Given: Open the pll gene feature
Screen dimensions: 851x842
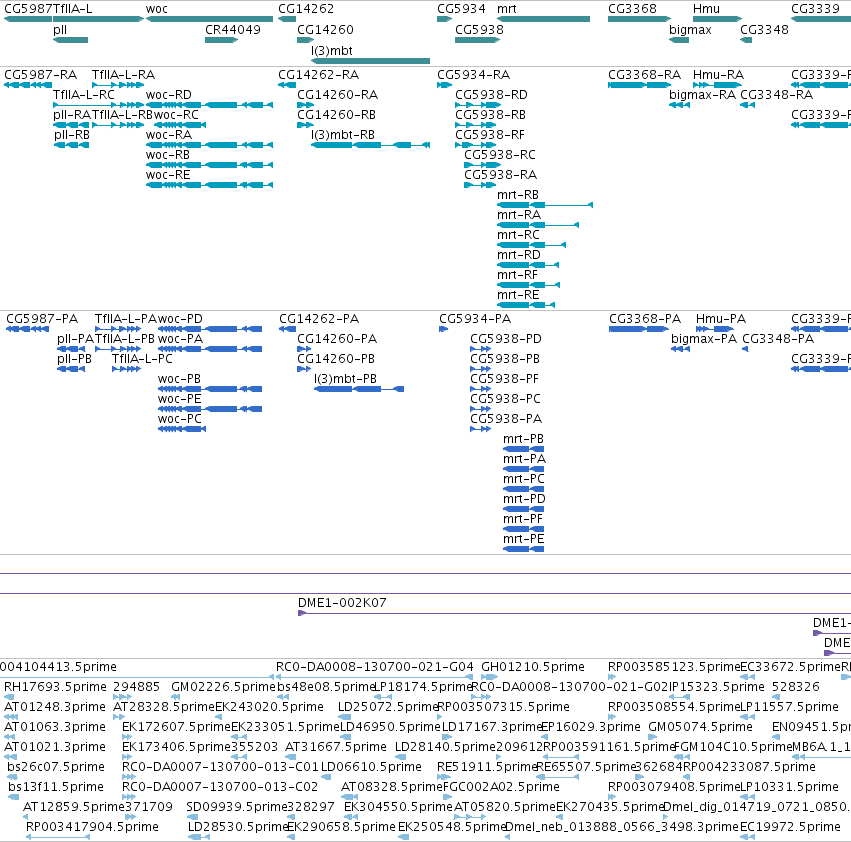Looking at the screenshot, I should coord(71,40).
